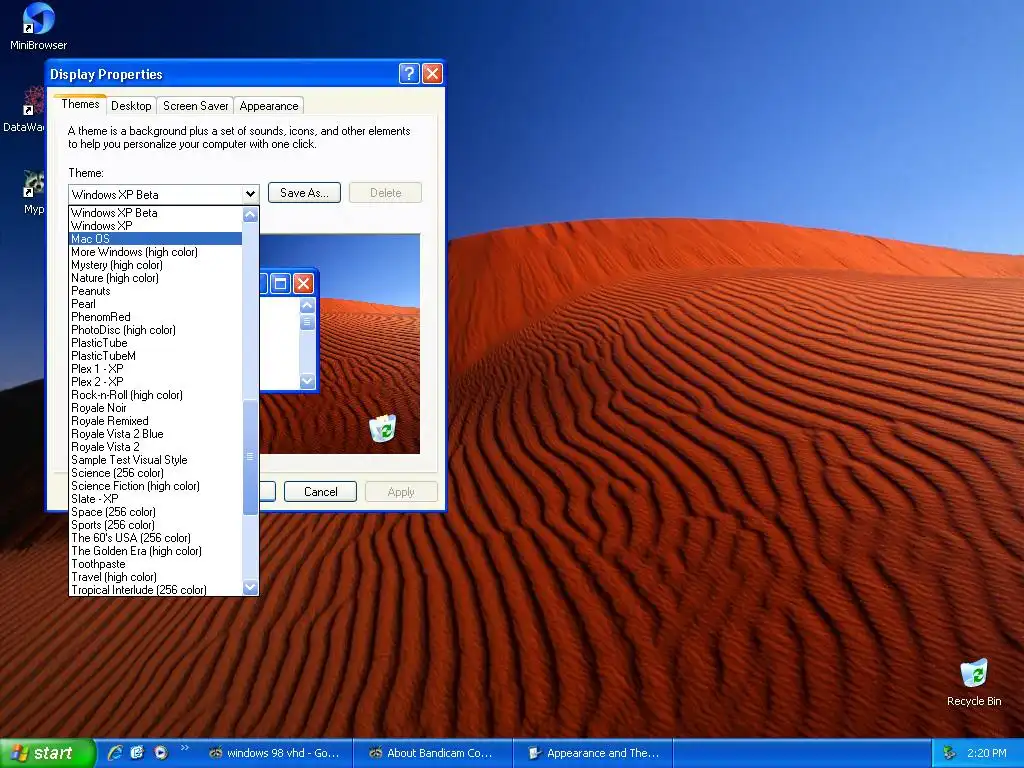
Task: Select the Royale Remixed theme
Action: click(x=155, y=421)
